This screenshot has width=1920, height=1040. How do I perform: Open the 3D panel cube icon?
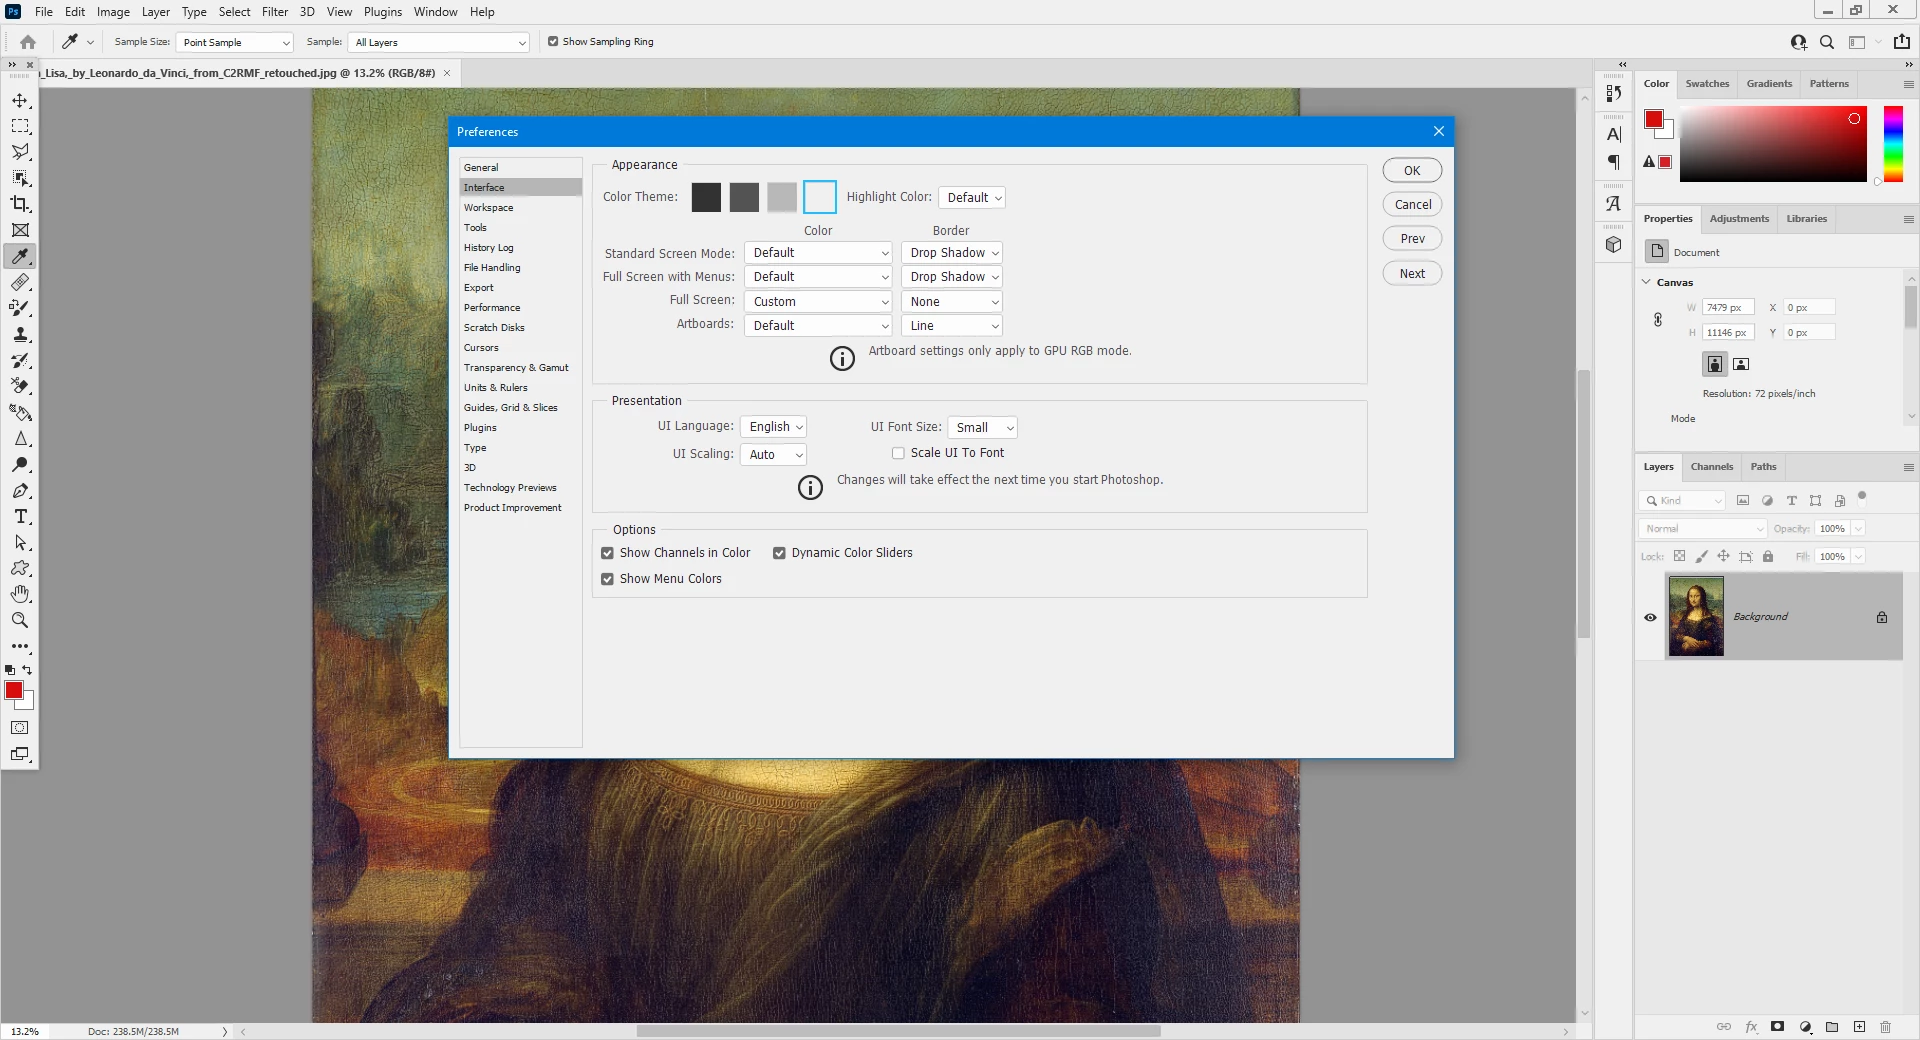click(x=1613, y=245)
